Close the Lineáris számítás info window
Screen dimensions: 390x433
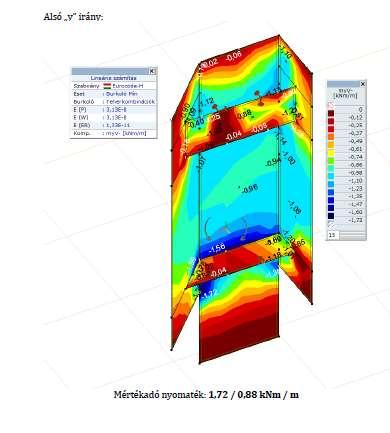152,71
